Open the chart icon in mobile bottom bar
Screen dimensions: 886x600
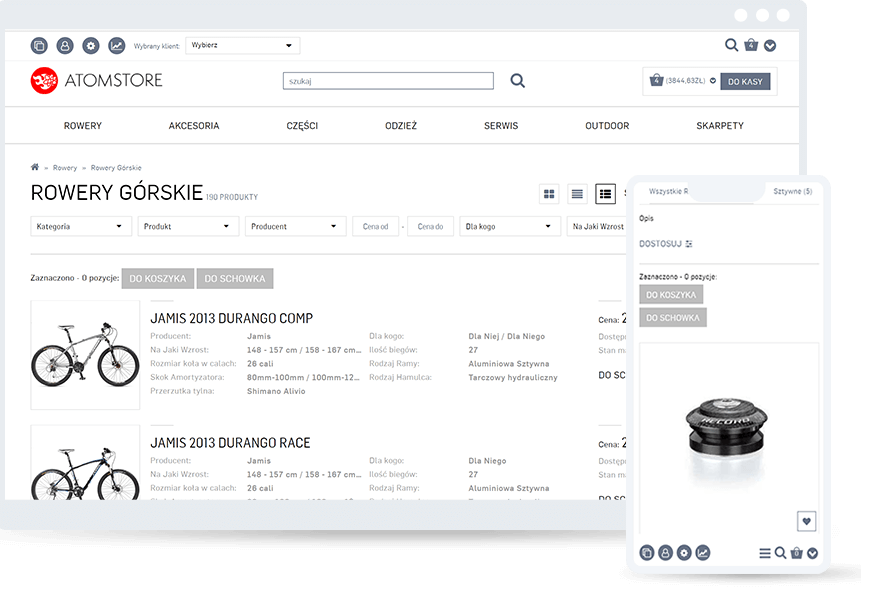(x=703, y=553)
